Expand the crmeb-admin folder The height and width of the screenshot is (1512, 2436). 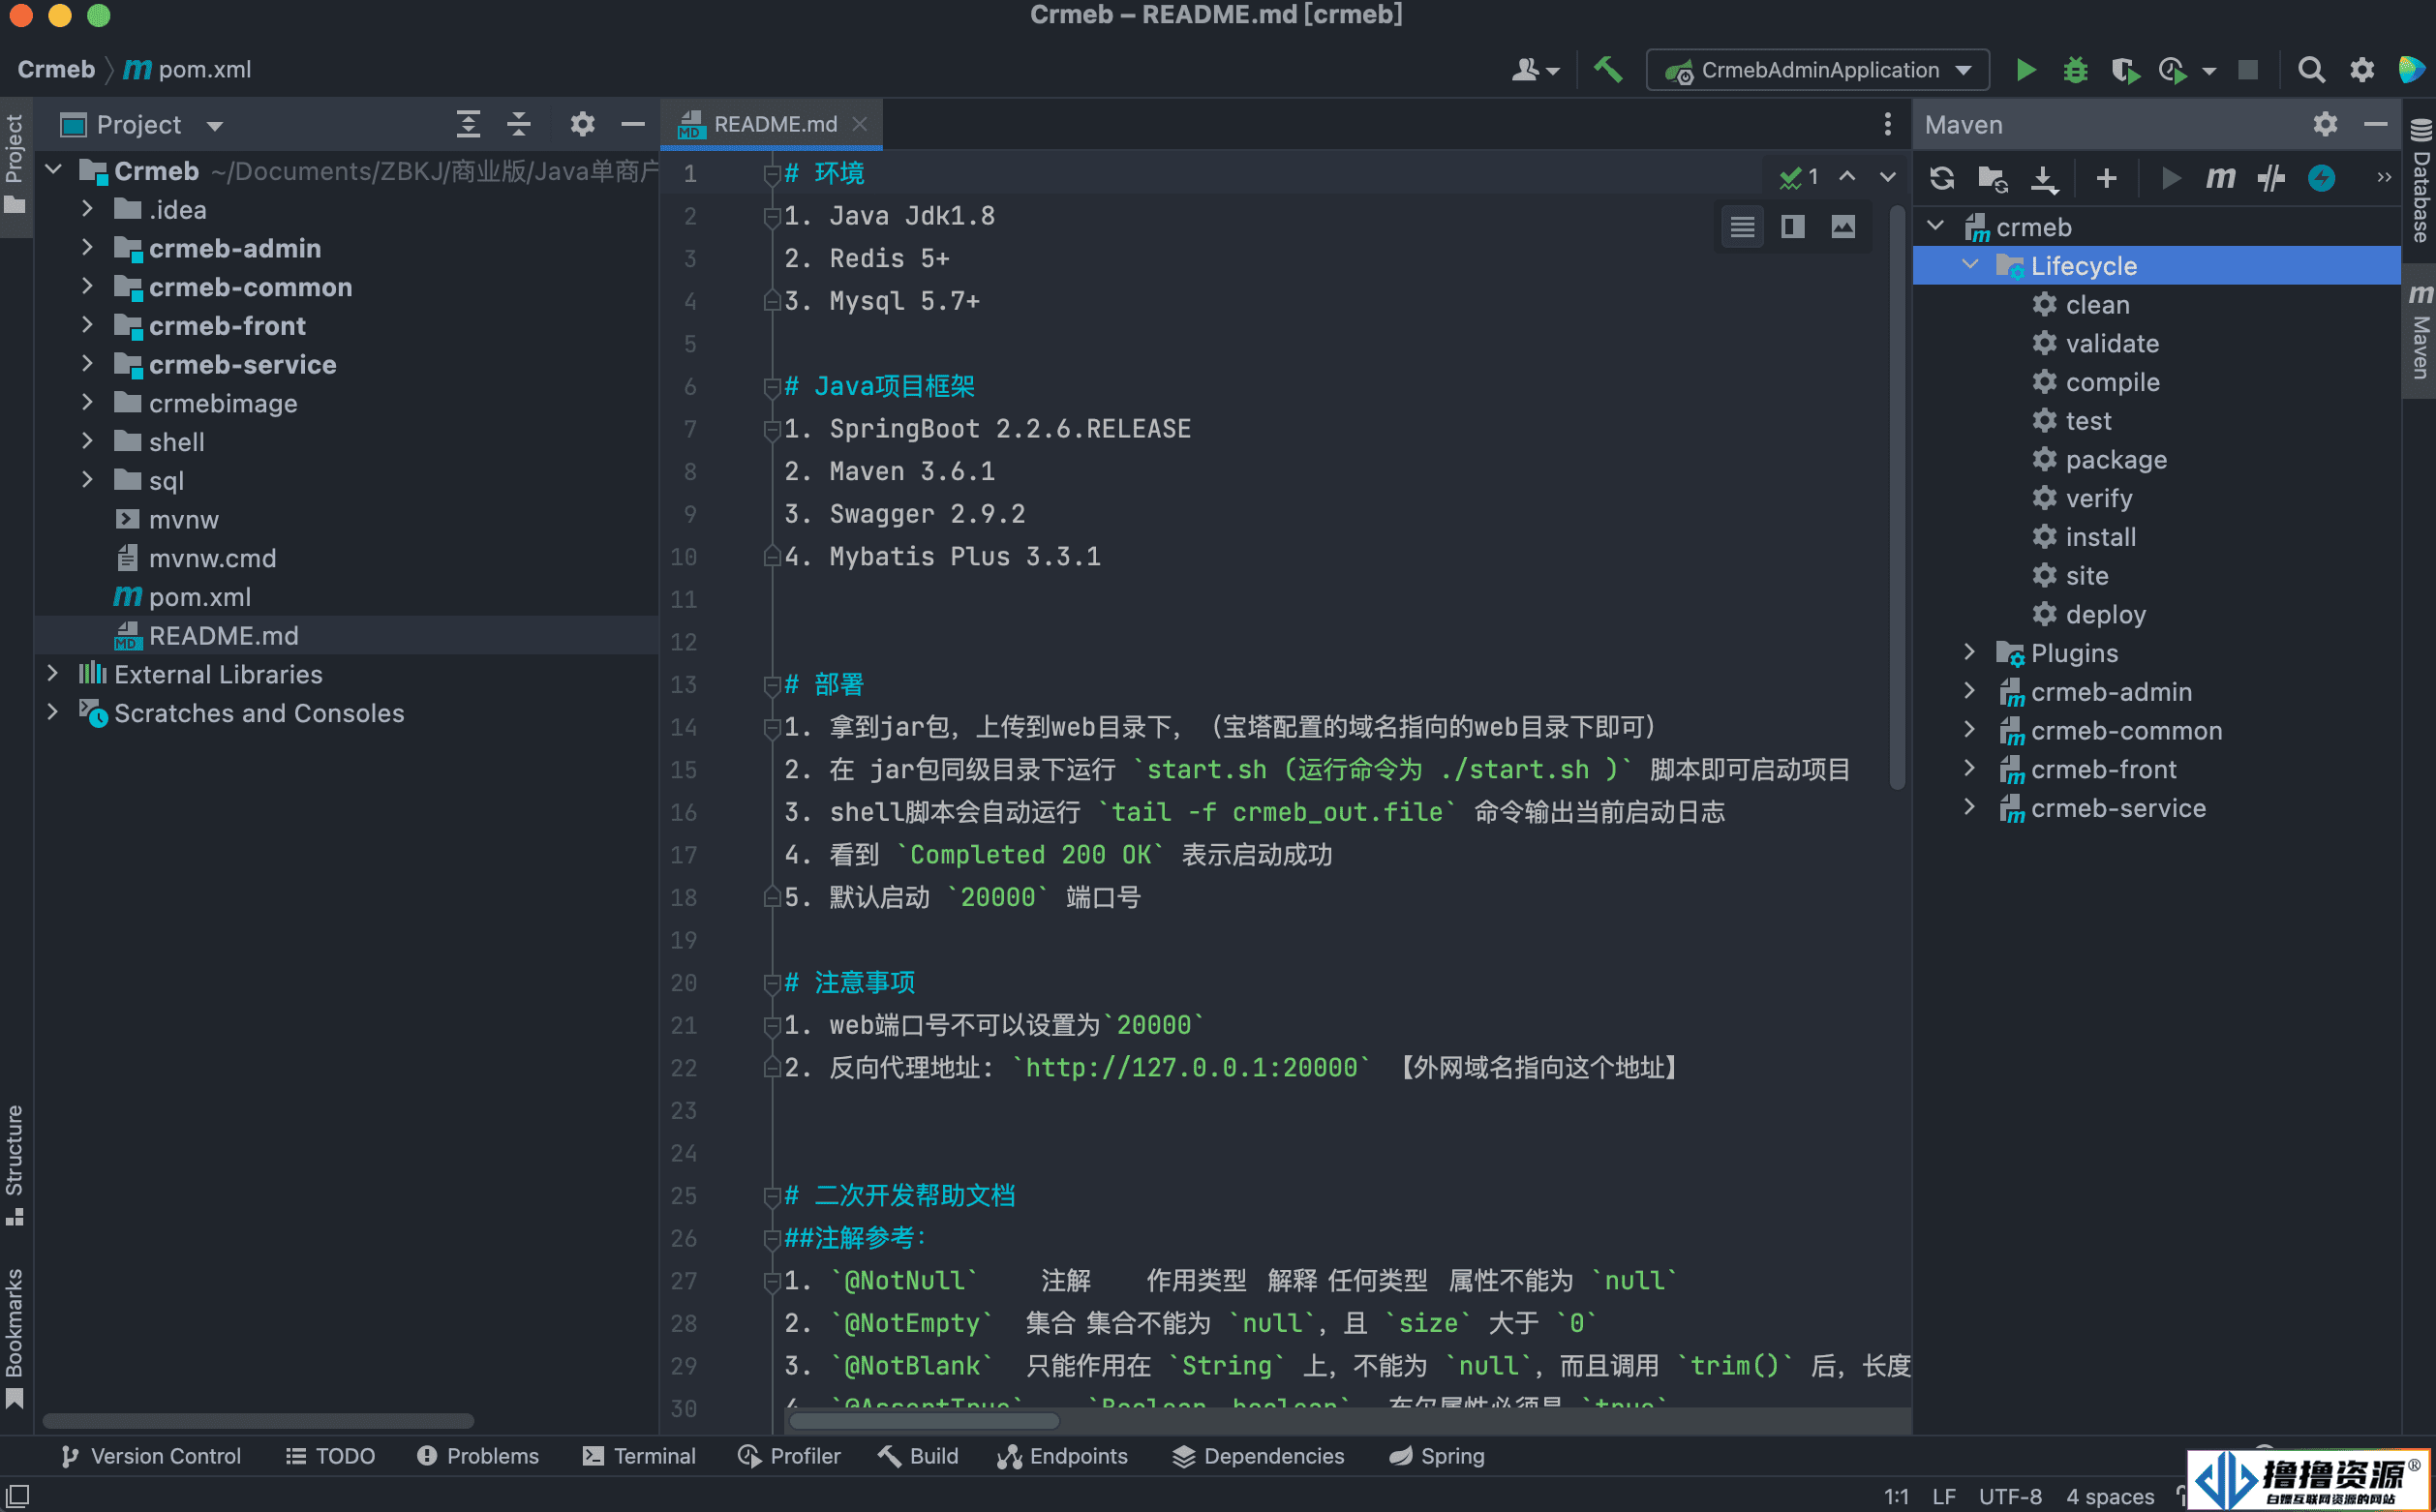tap(87, 248)
